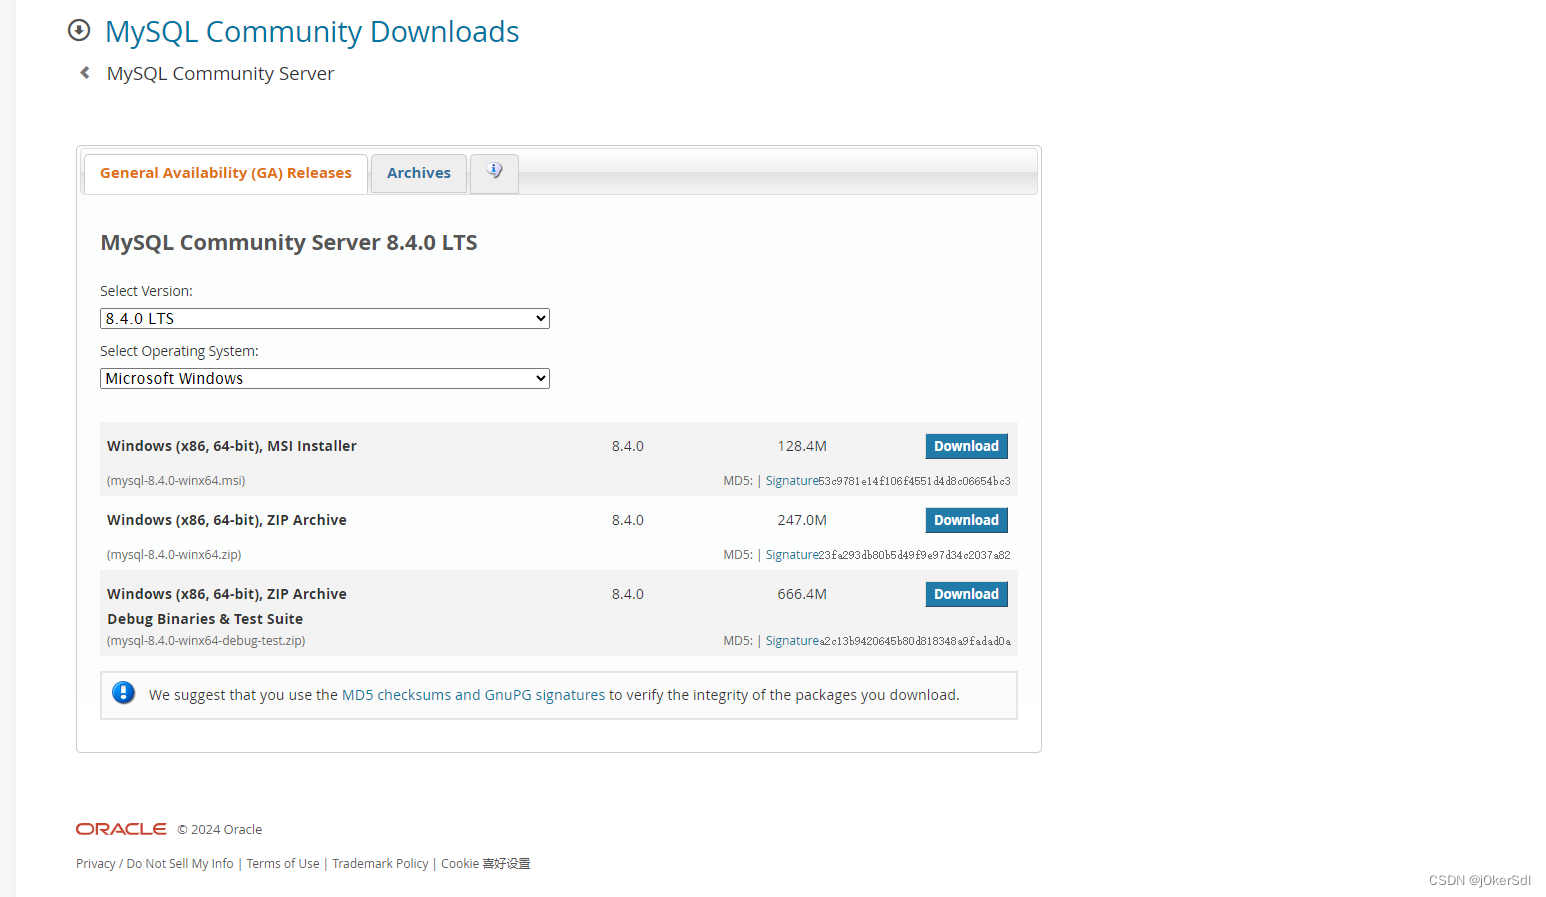1546x897 pixels.
Task: Go to MySQL Community Server link
Action: [220, 74]
